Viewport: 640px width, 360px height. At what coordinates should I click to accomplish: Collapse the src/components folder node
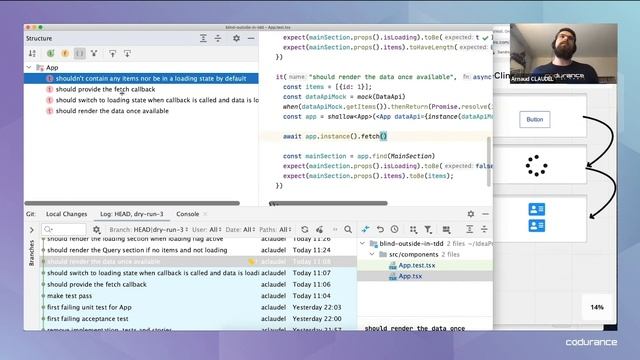[372, 254]
